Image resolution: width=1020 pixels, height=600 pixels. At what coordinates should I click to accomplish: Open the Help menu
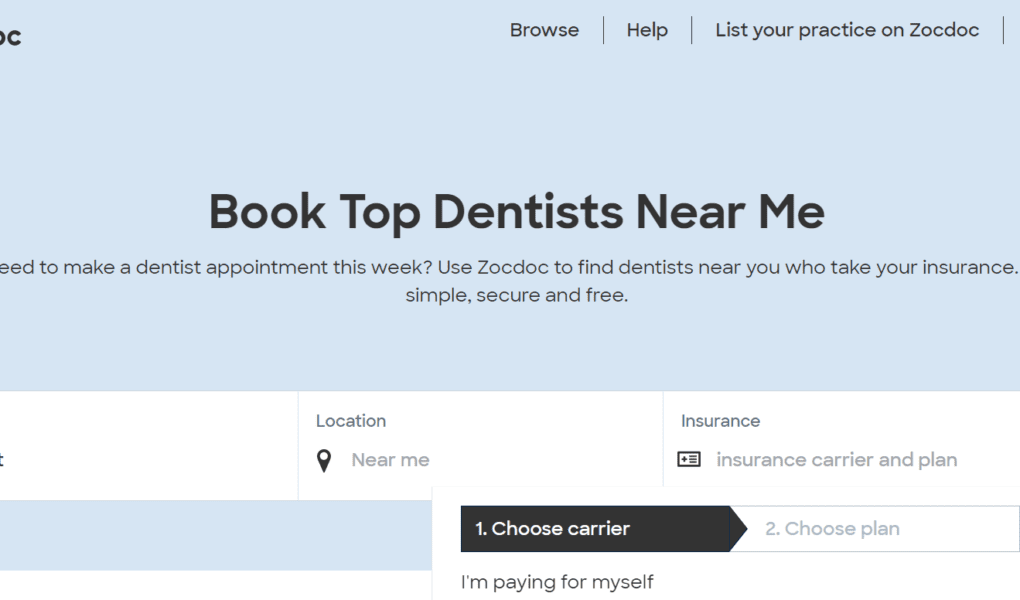click(x=647, y=30)
